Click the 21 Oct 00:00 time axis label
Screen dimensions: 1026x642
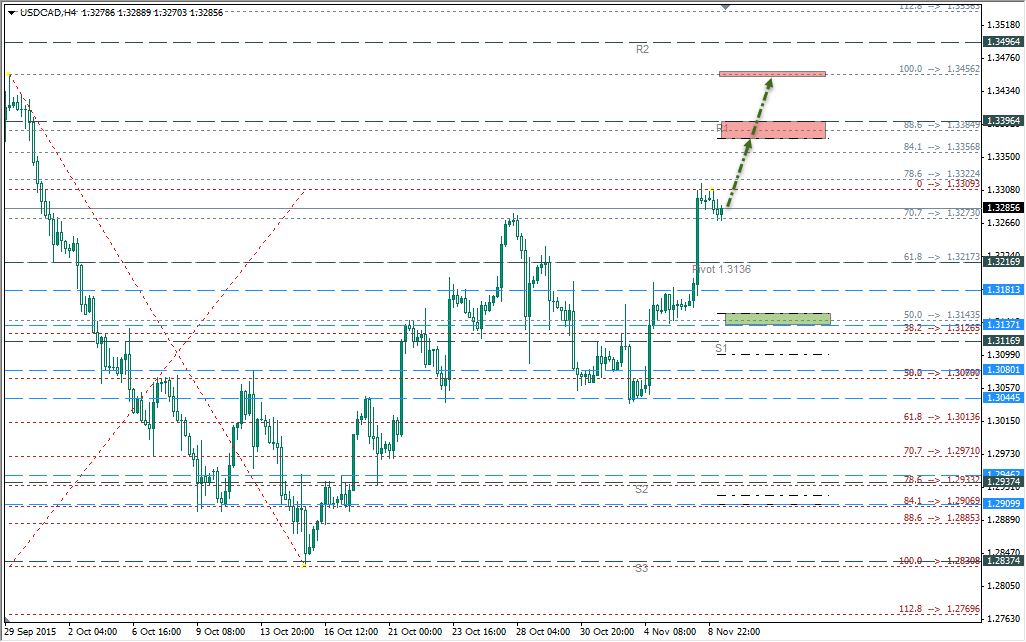click(414, 631)
